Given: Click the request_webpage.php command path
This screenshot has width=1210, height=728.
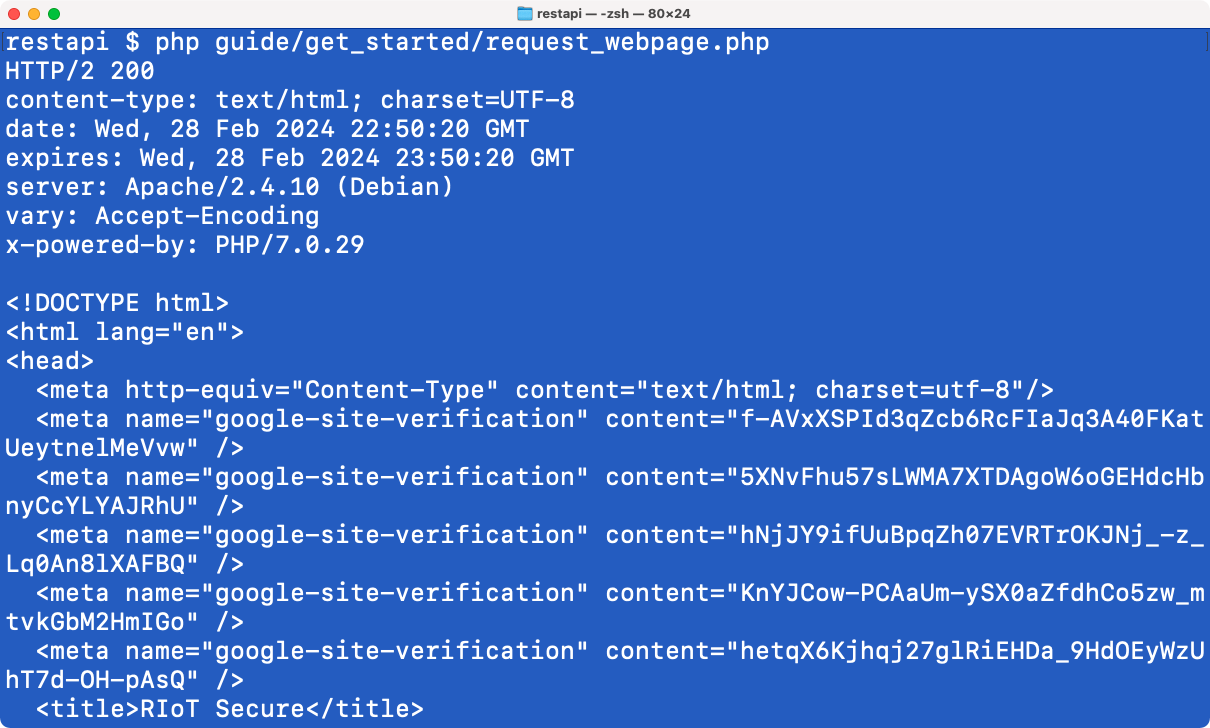Looking at the screenshot, I should pyautogui.click(x=492, y=43).
